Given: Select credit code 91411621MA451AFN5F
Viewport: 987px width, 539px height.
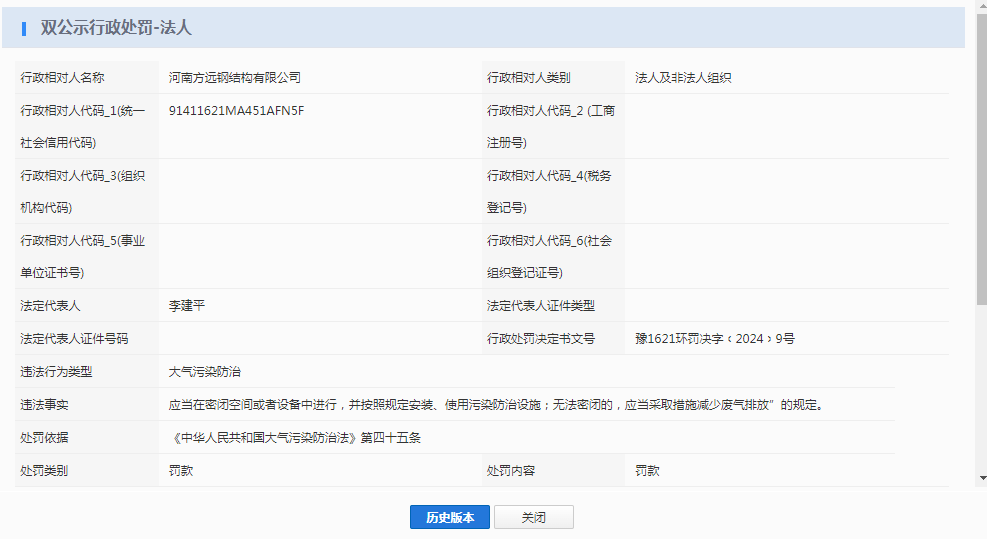Looking at the screenshot, I should coord(236,111).
